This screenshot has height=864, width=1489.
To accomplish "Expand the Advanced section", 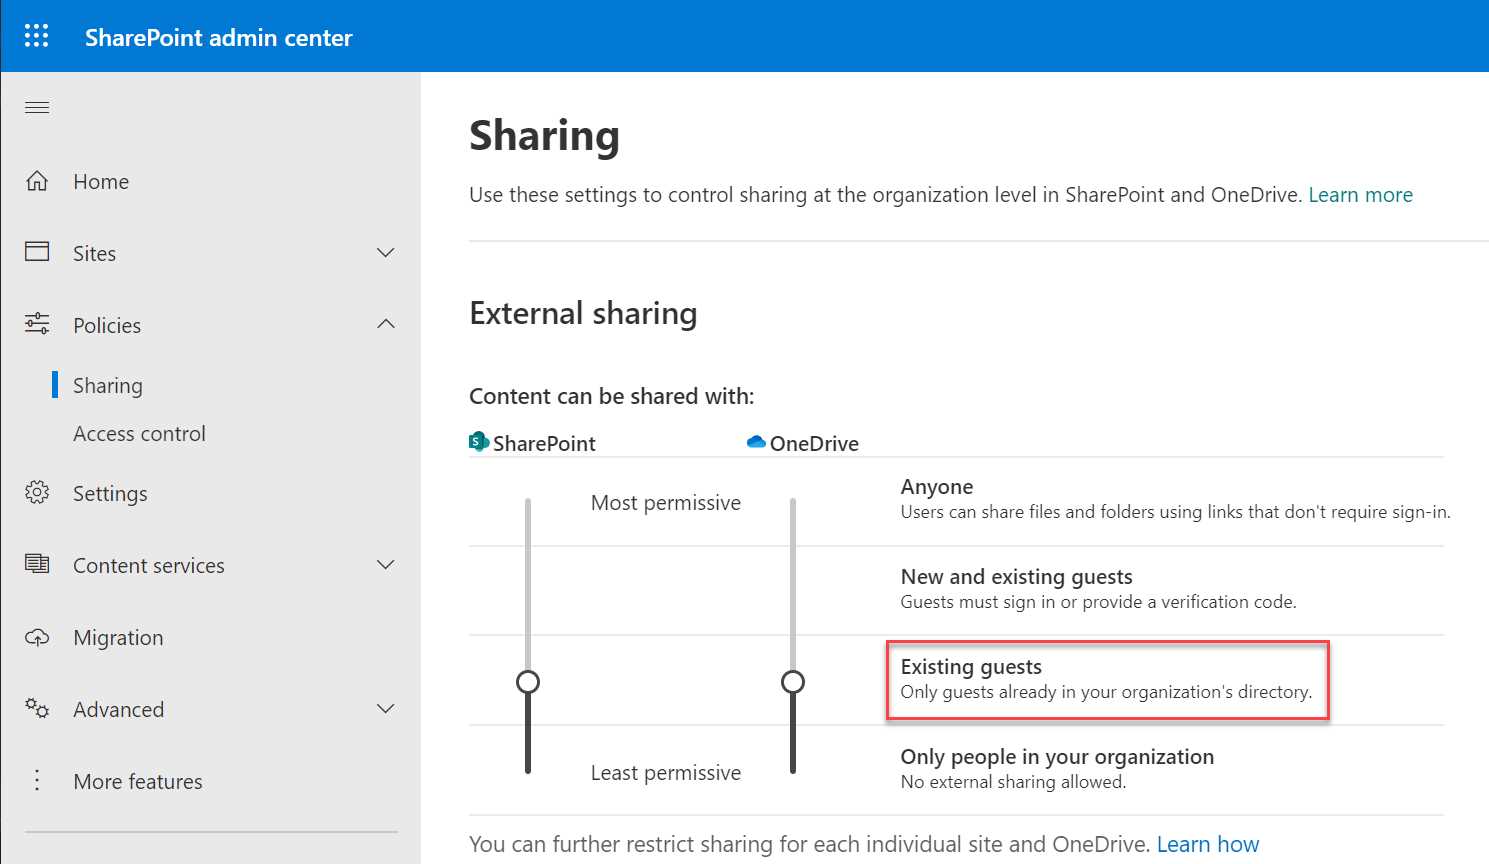I will pos(385,708).
